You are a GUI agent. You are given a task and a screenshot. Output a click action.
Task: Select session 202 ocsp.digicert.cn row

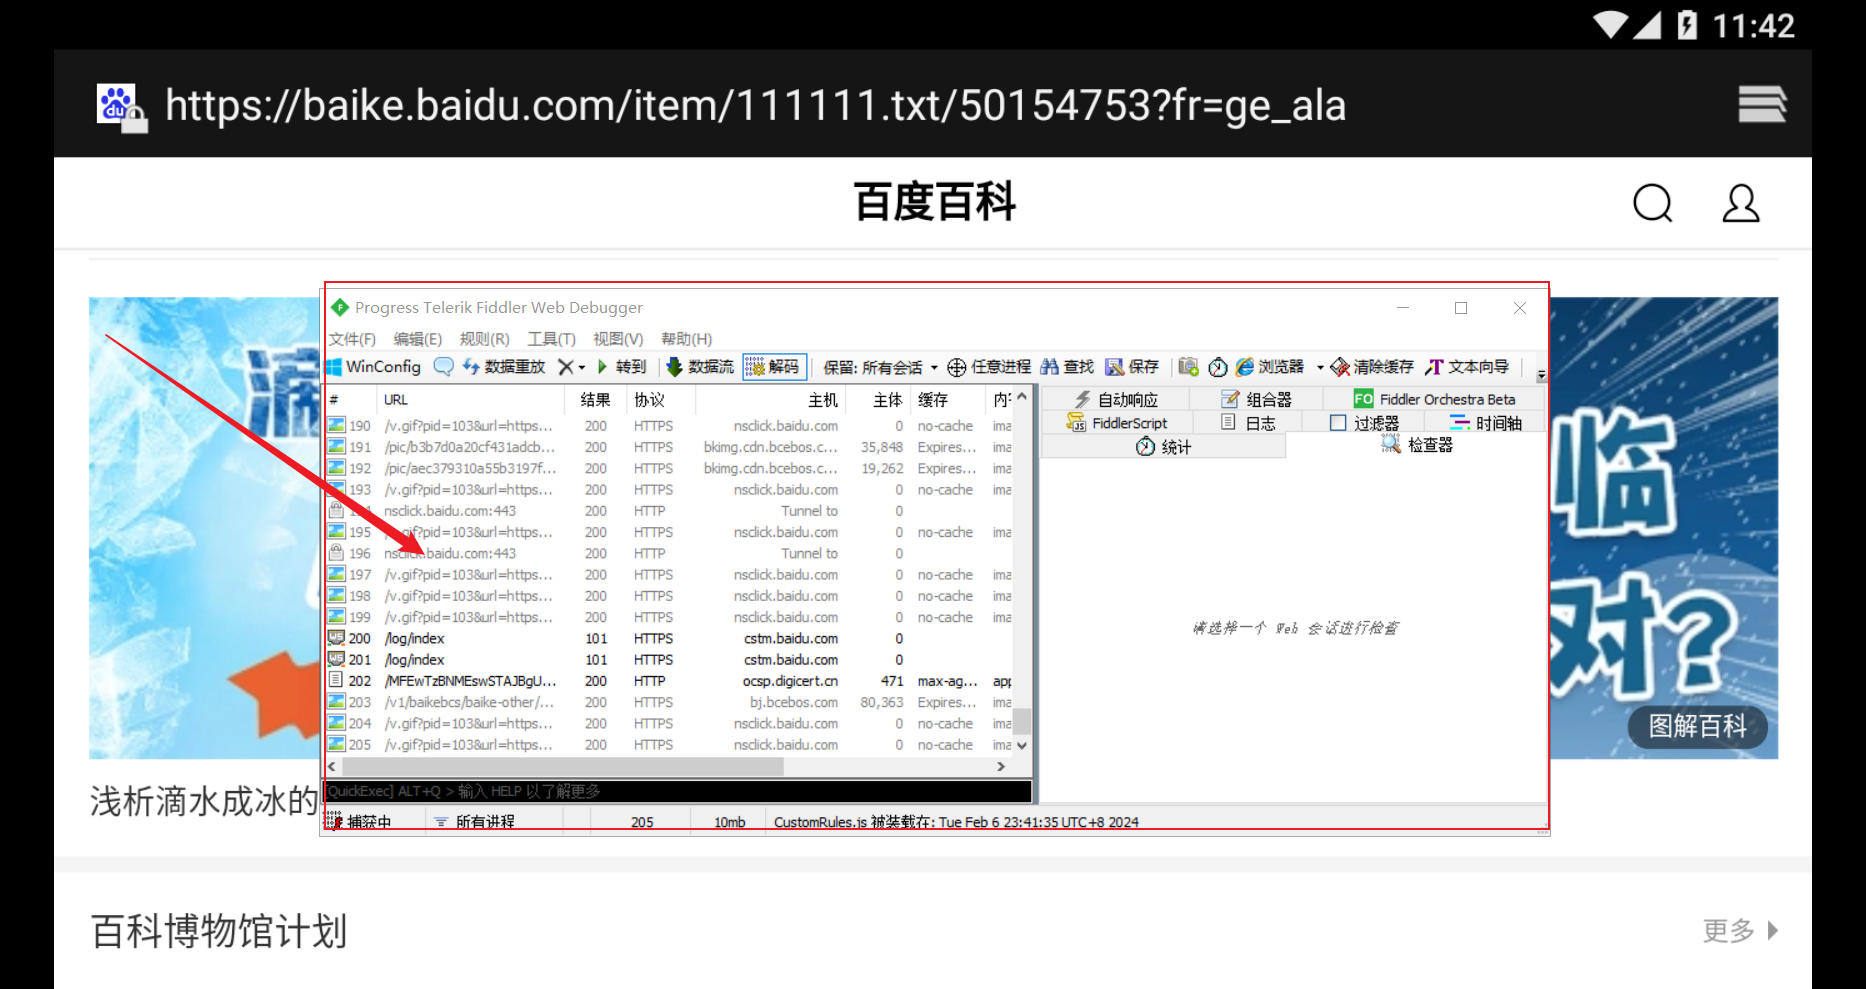pyautogui.click(x=670, y=681)
